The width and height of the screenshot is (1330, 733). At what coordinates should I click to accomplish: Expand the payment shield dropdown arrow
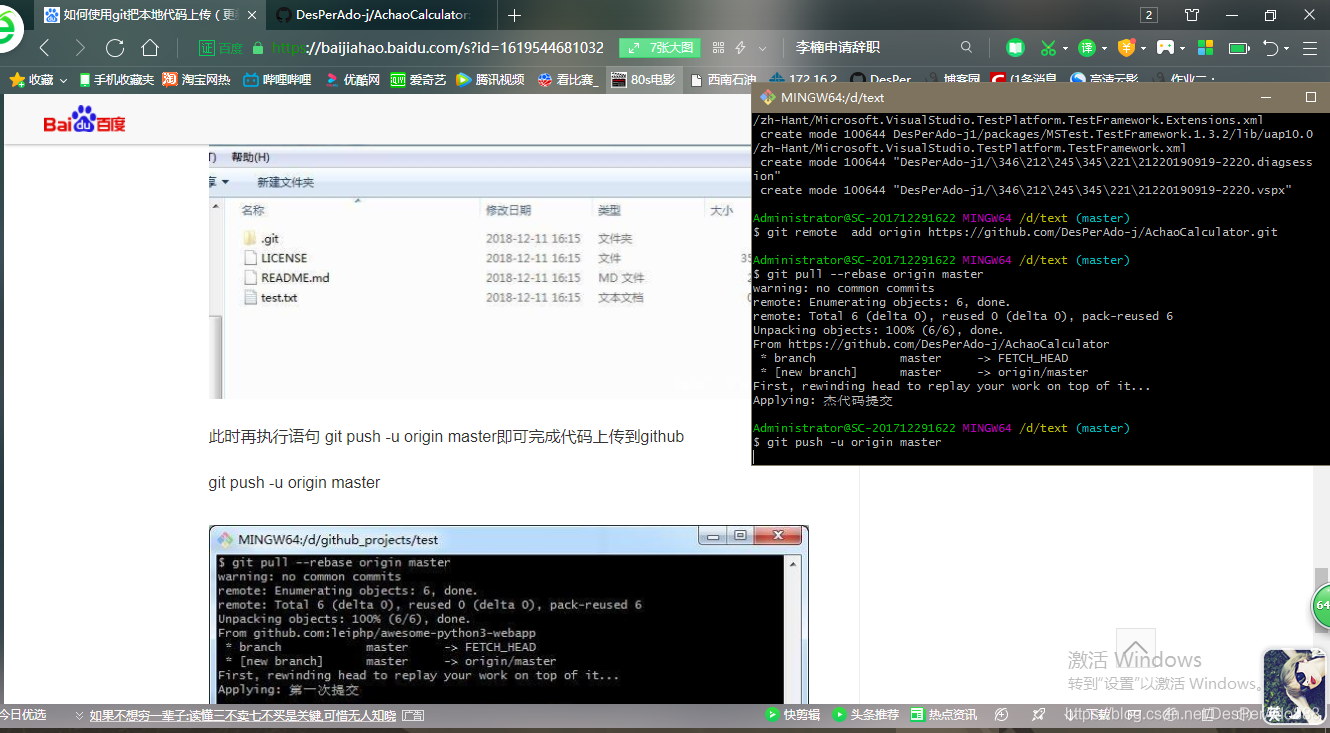tap(1143, 48)
